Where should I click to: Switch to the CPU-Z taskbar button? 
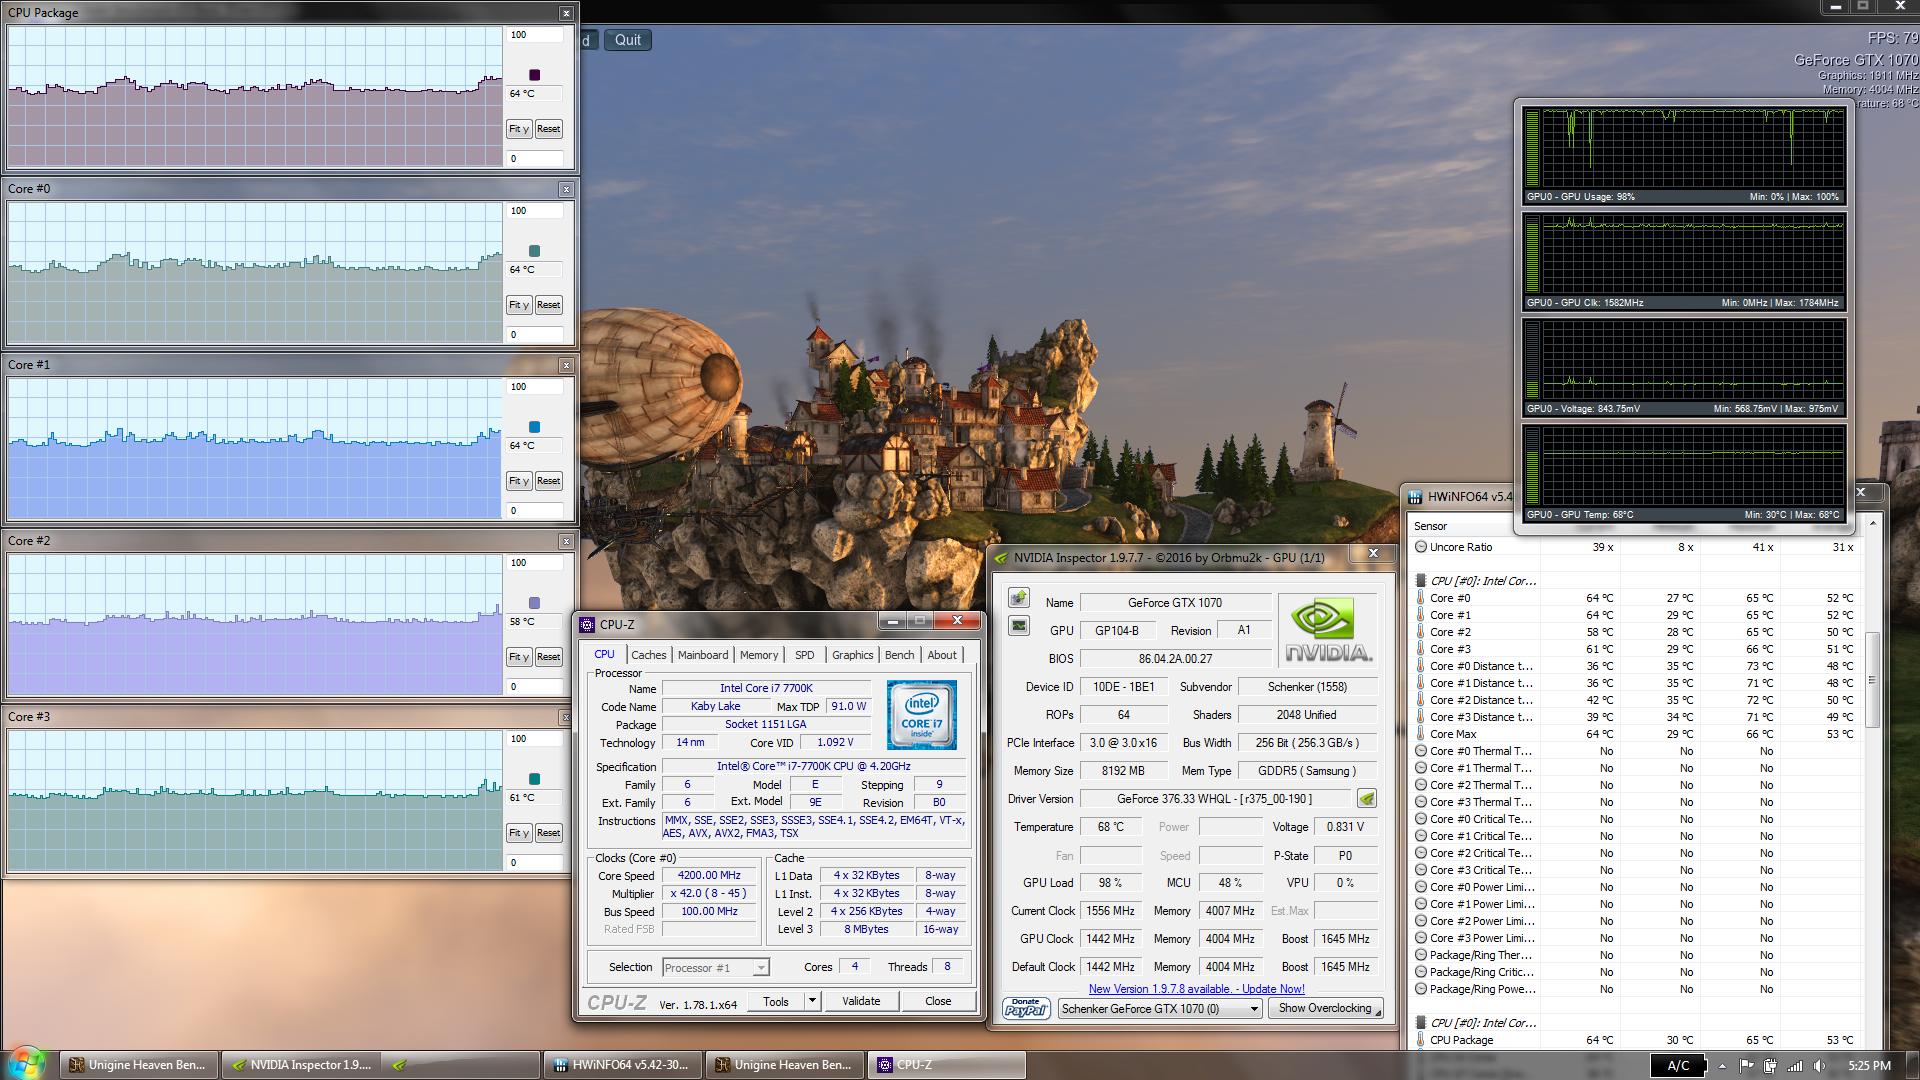coord(945,1065)
